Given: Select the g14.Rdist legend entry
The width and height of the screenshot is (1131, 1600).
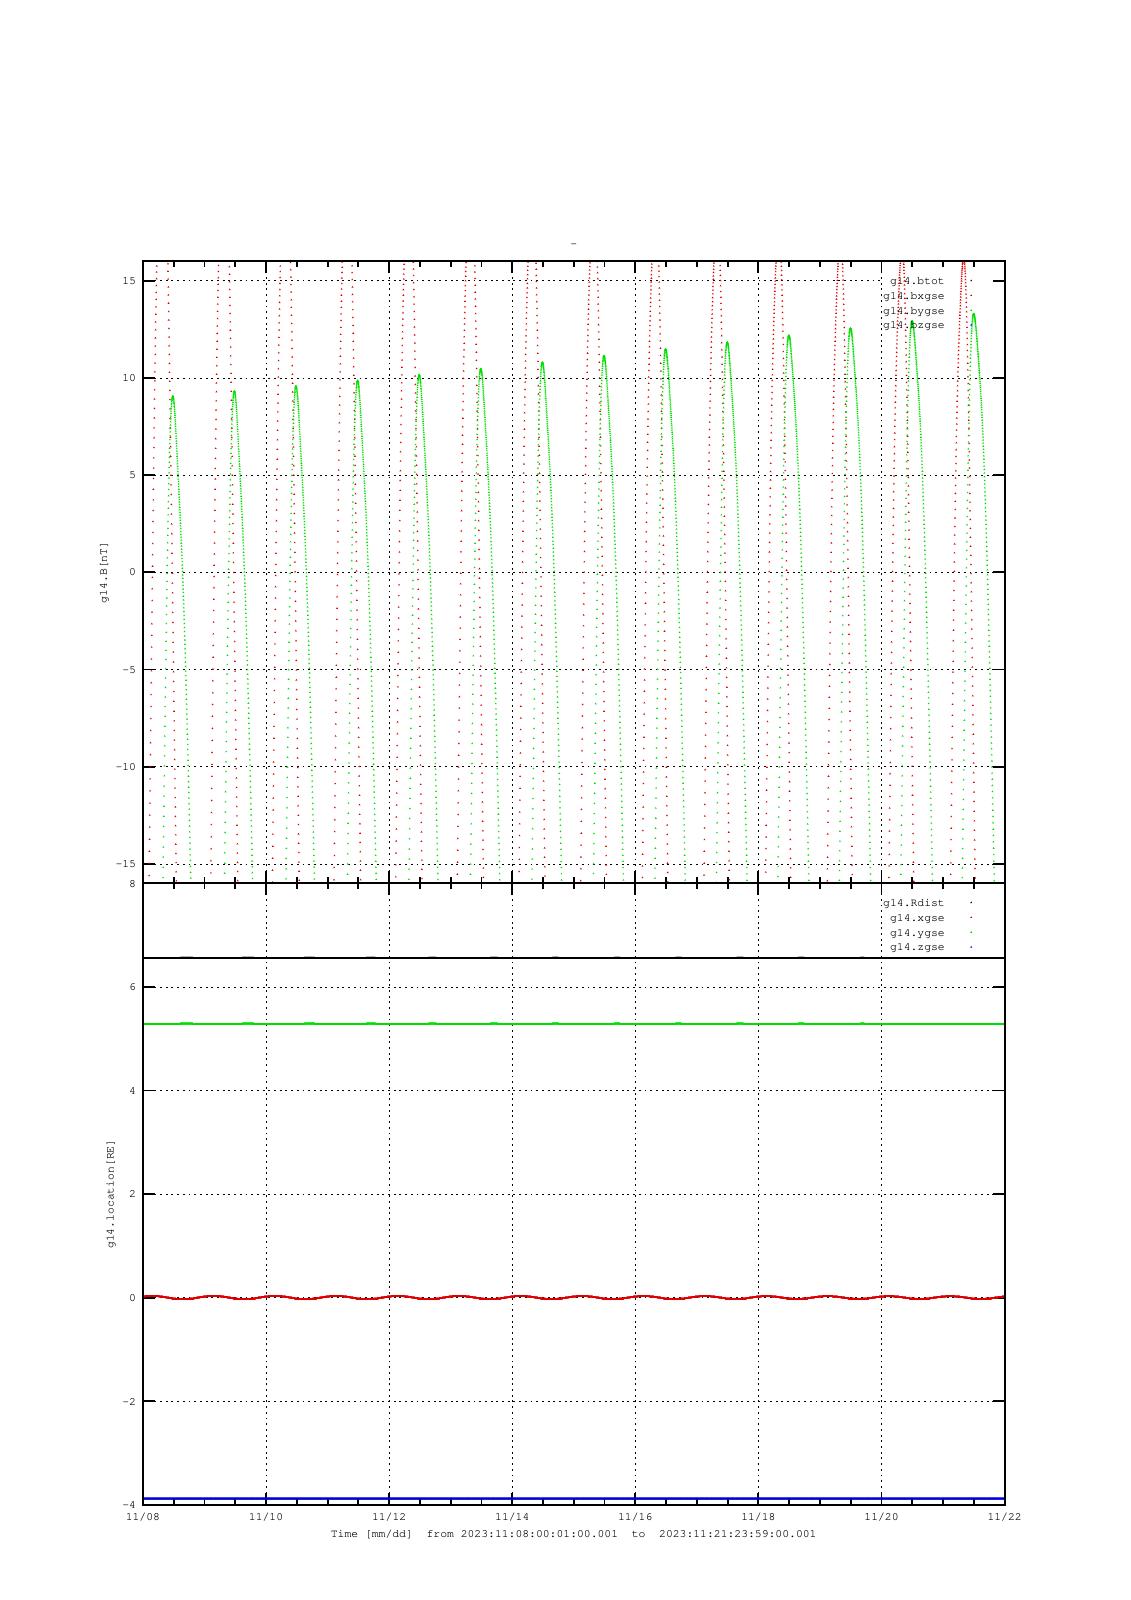Looking at the screenshot, I should pos(912,903).
